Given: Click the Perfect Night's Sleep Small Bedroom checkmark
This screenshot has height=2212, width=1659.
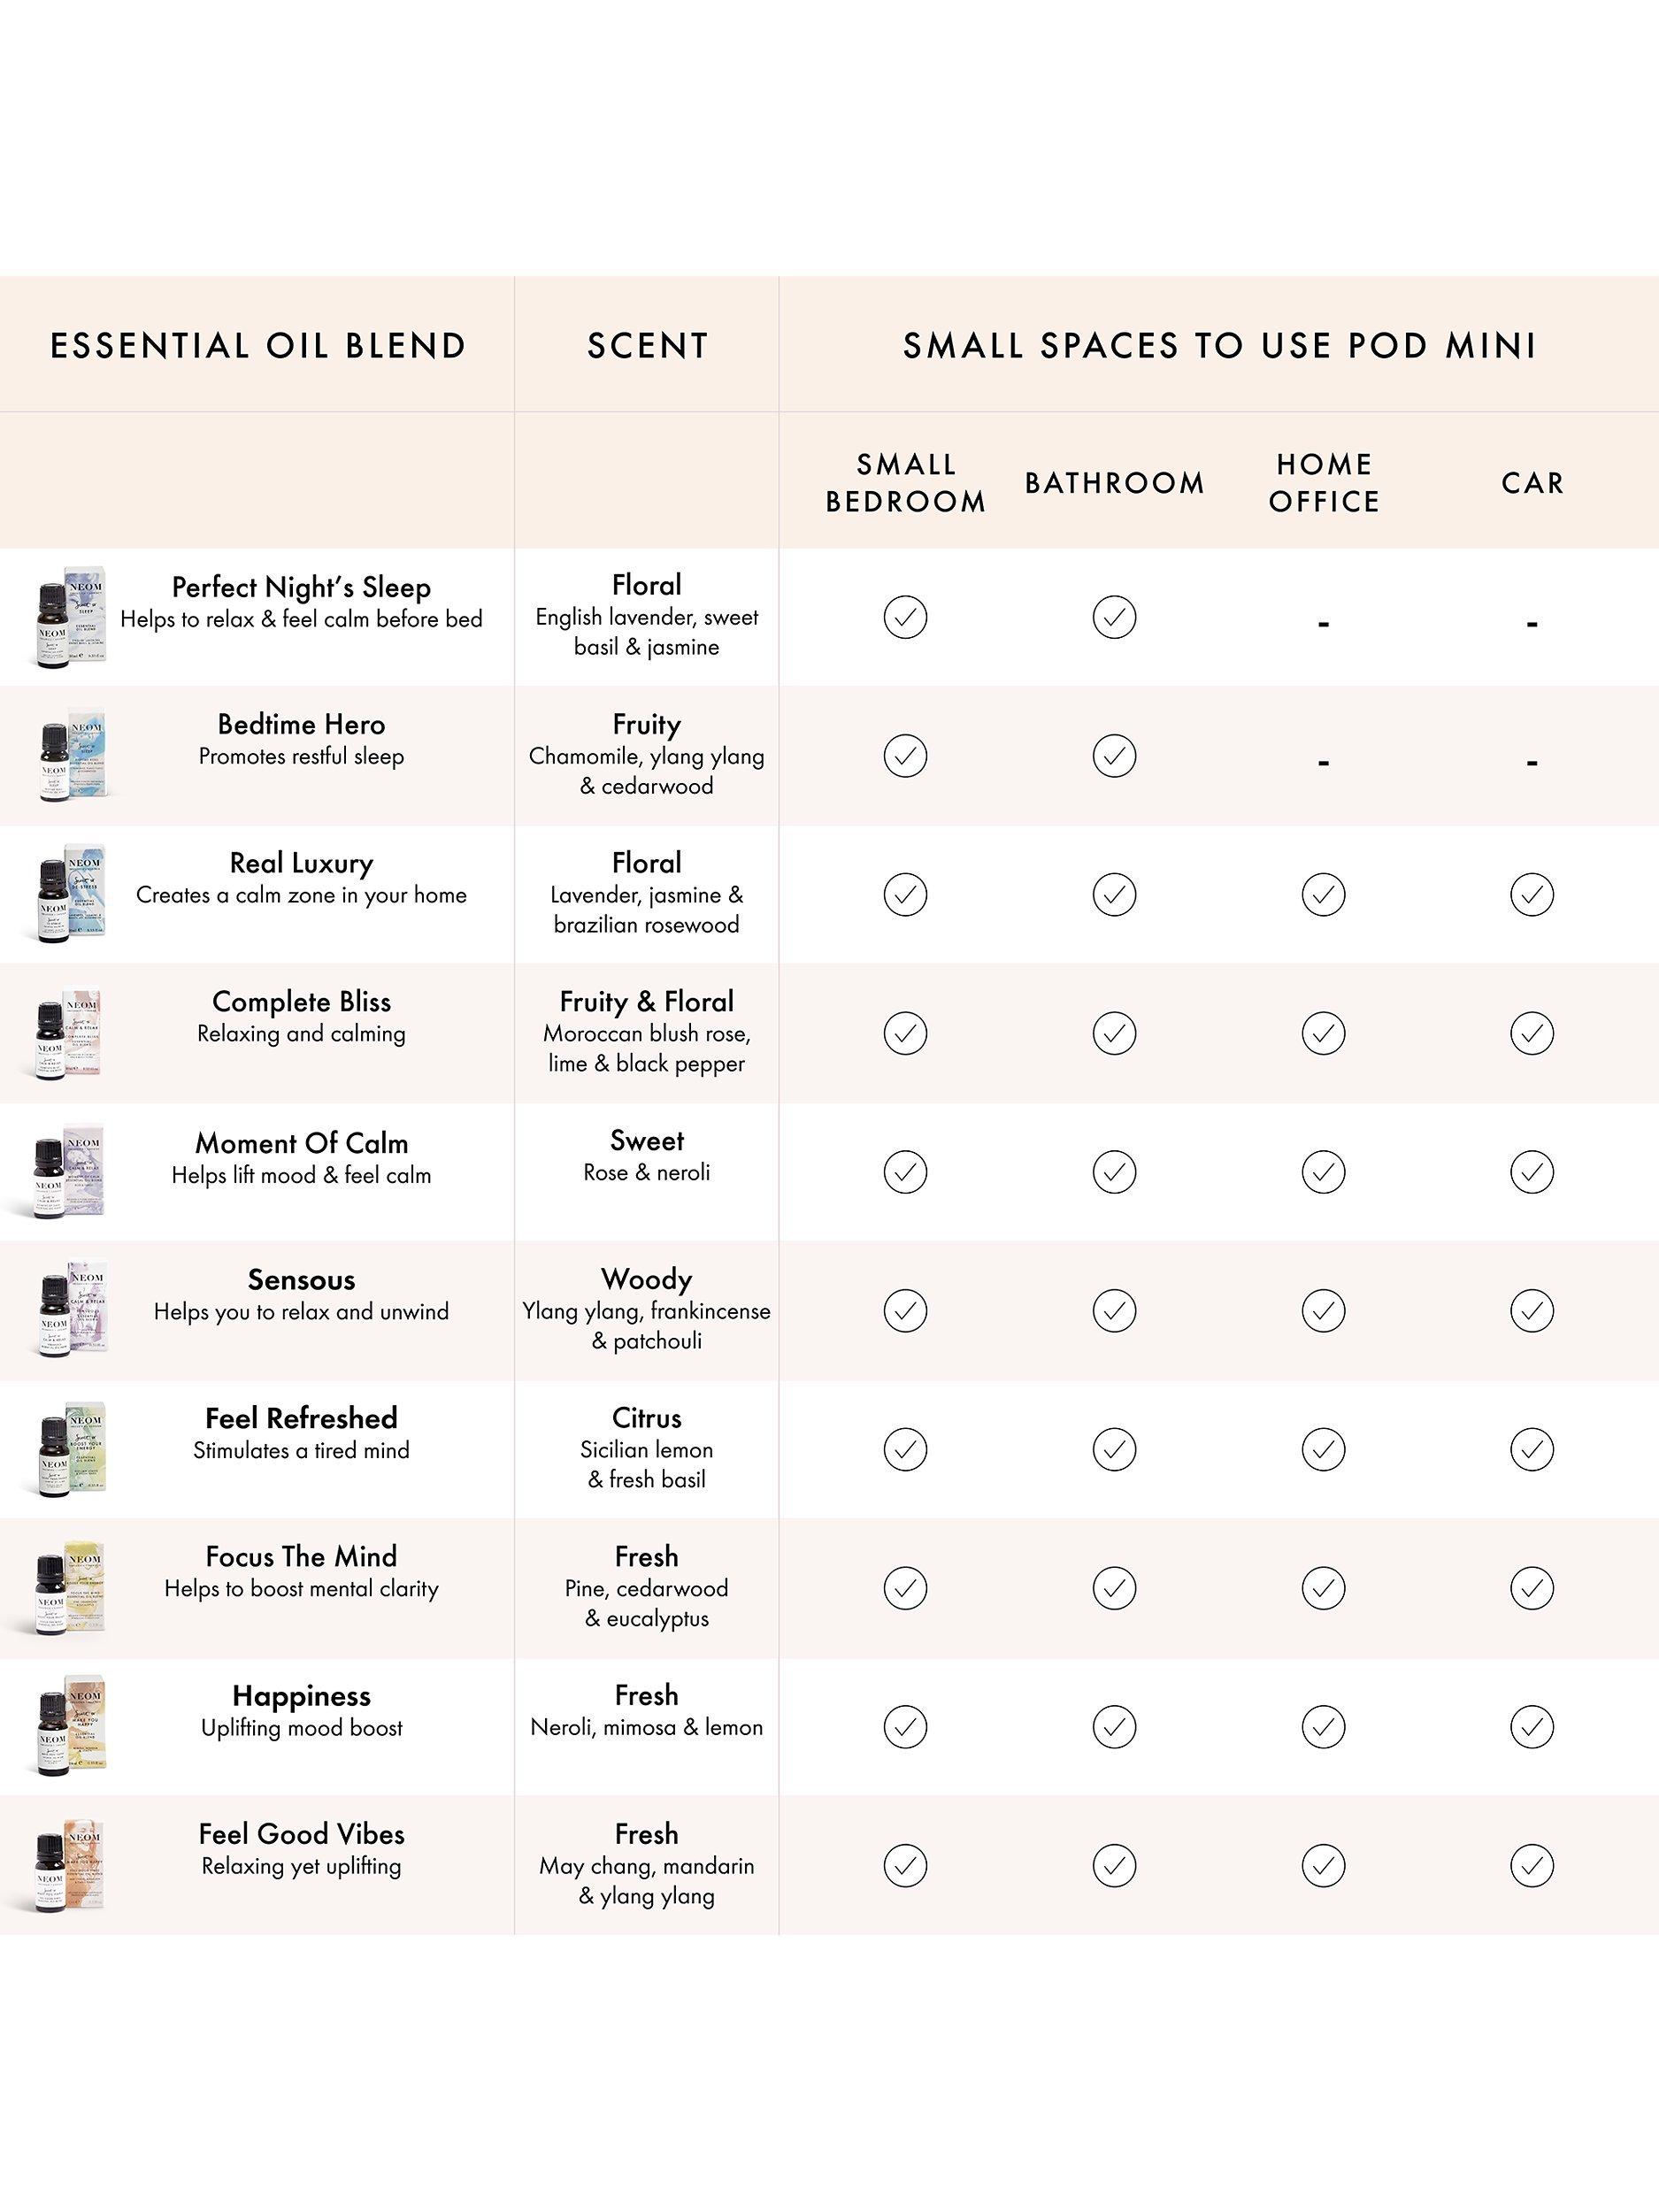Looking at the screenshot, I should click(905, 617).
